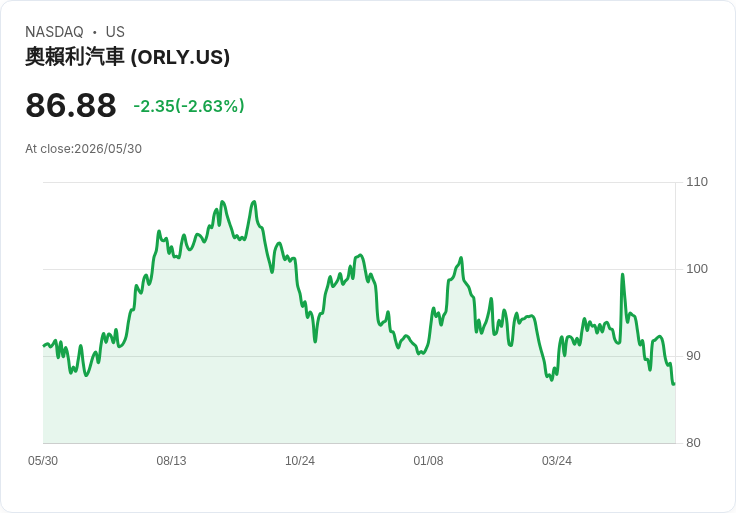This screenshot has width=736, height=513.
Task: Click the 05/30 x-axis date label
Action: click(43, 461)
